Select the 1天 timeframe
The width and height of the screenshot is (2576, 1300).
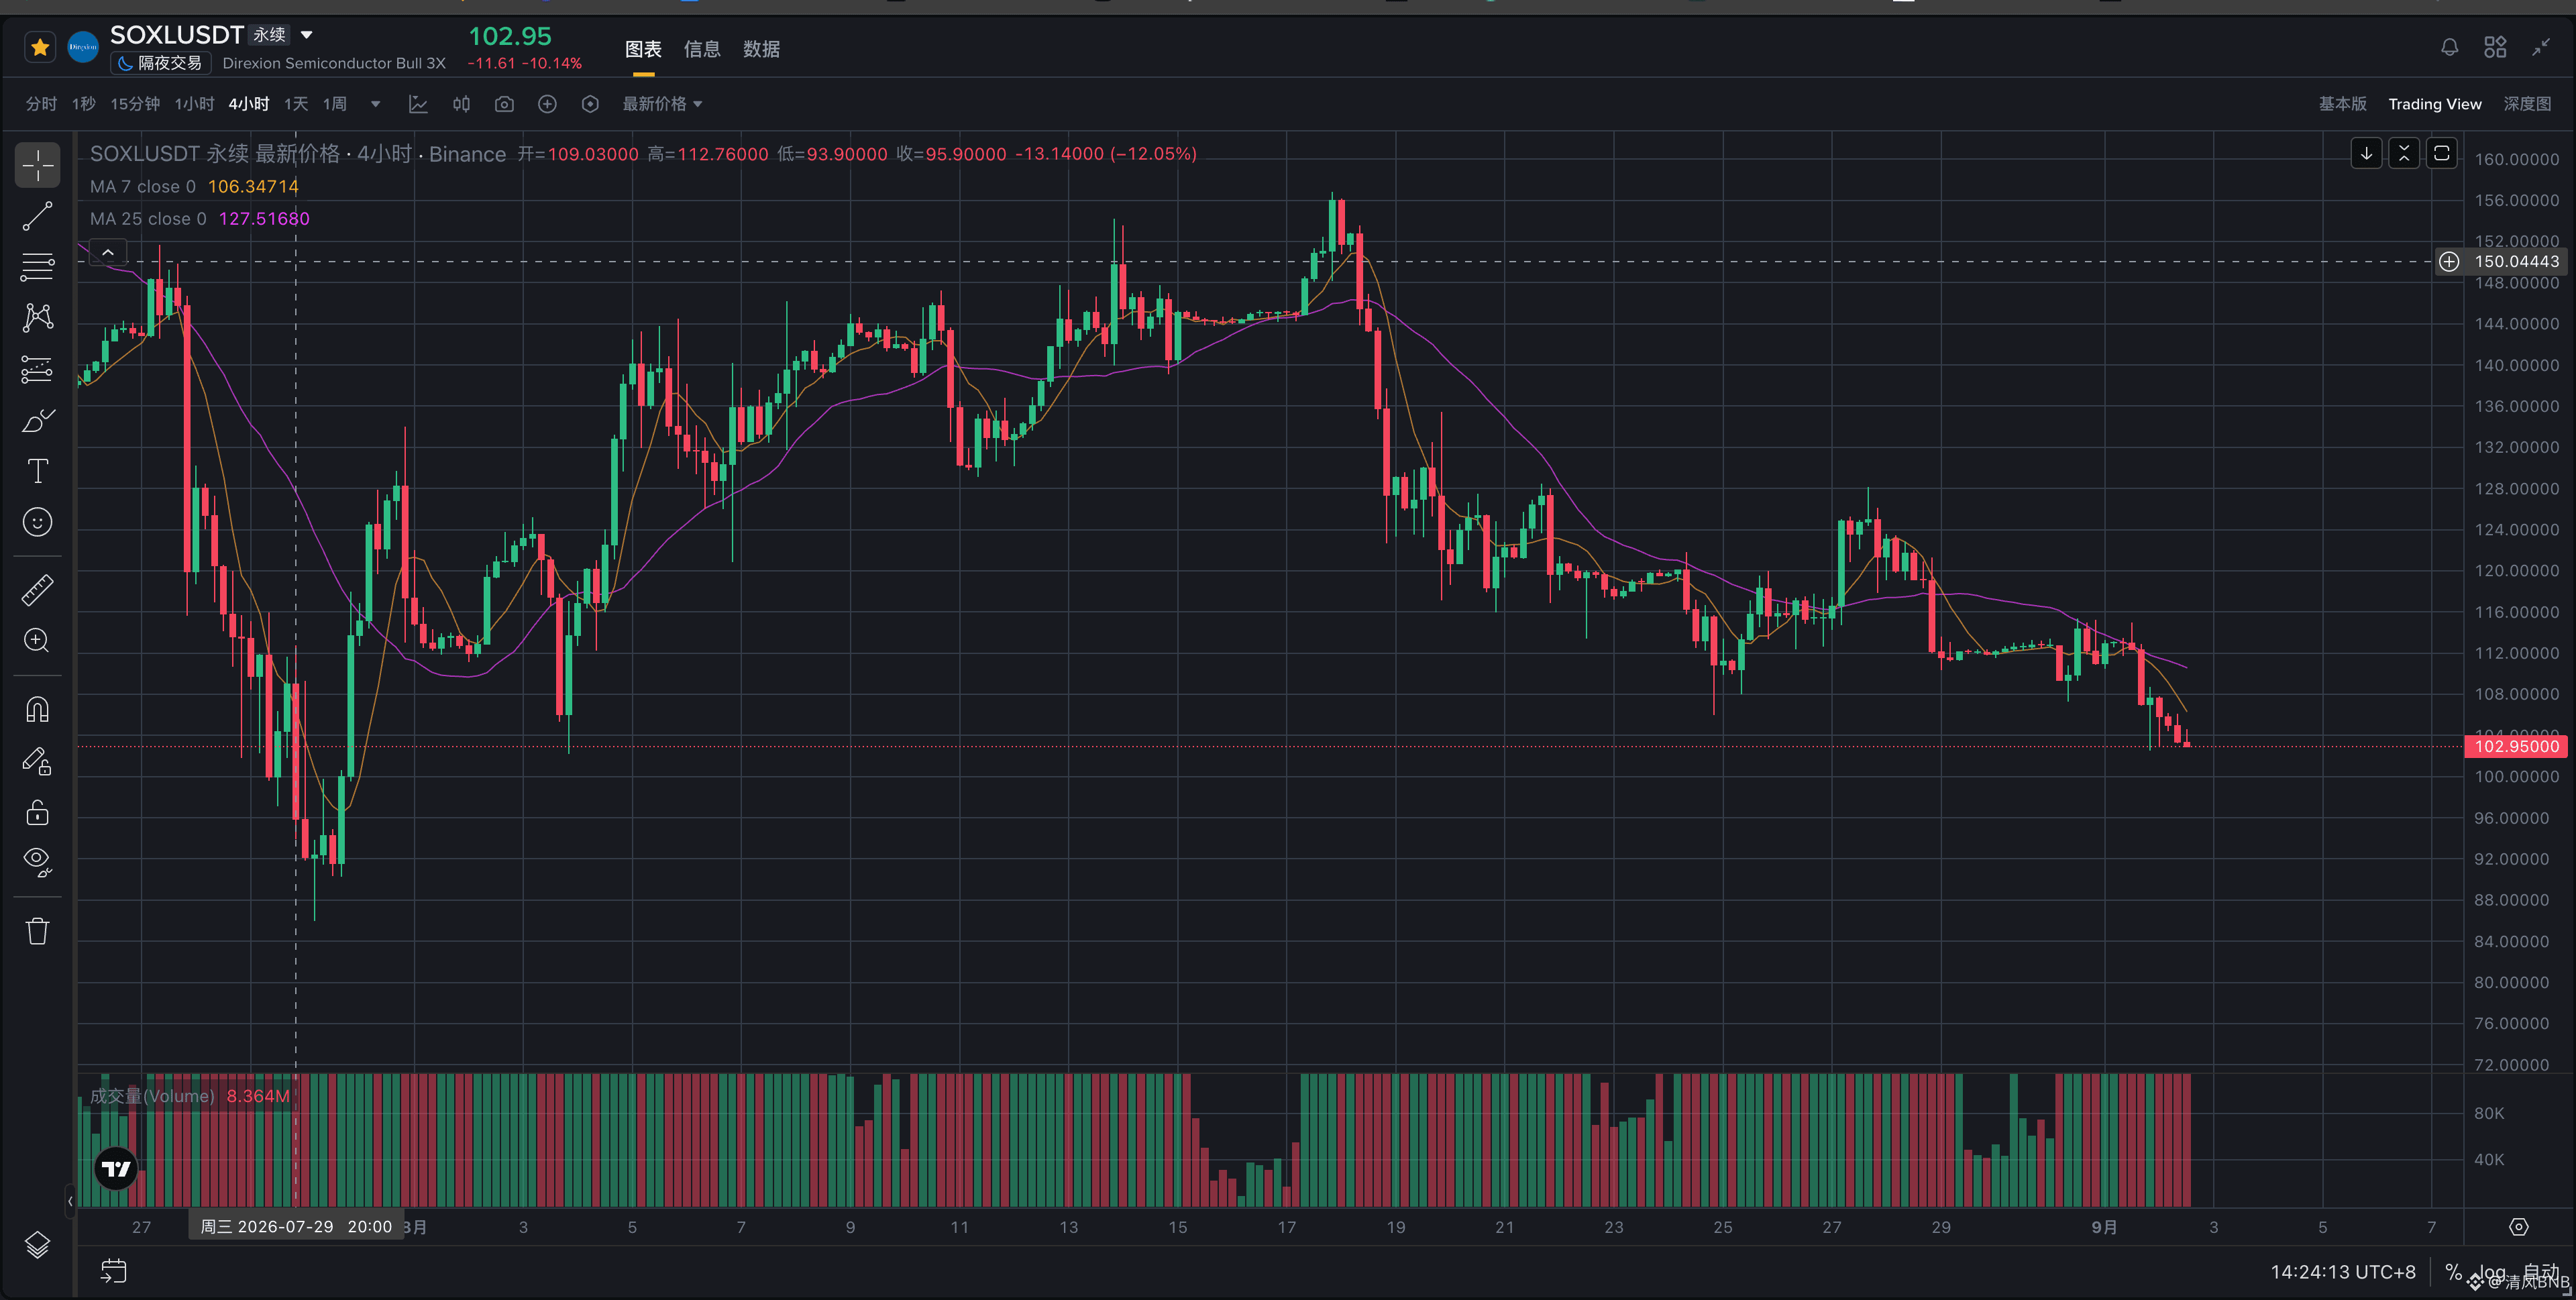tap(296, 104)
